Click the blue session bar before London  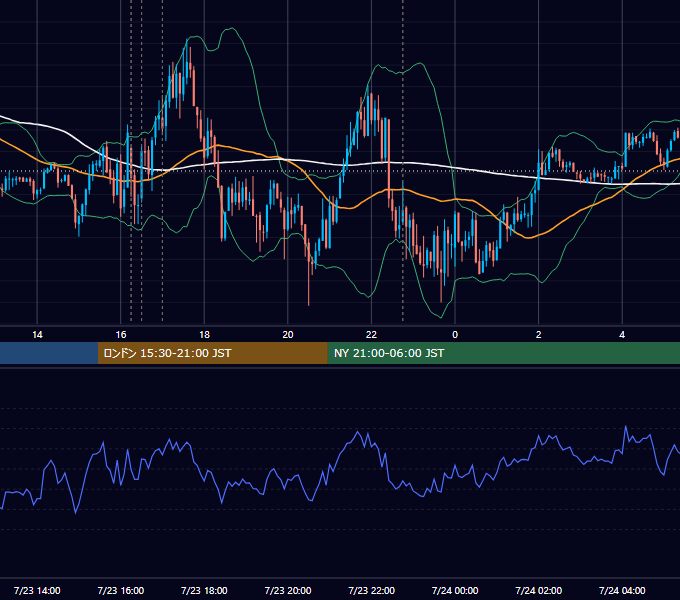49,353
